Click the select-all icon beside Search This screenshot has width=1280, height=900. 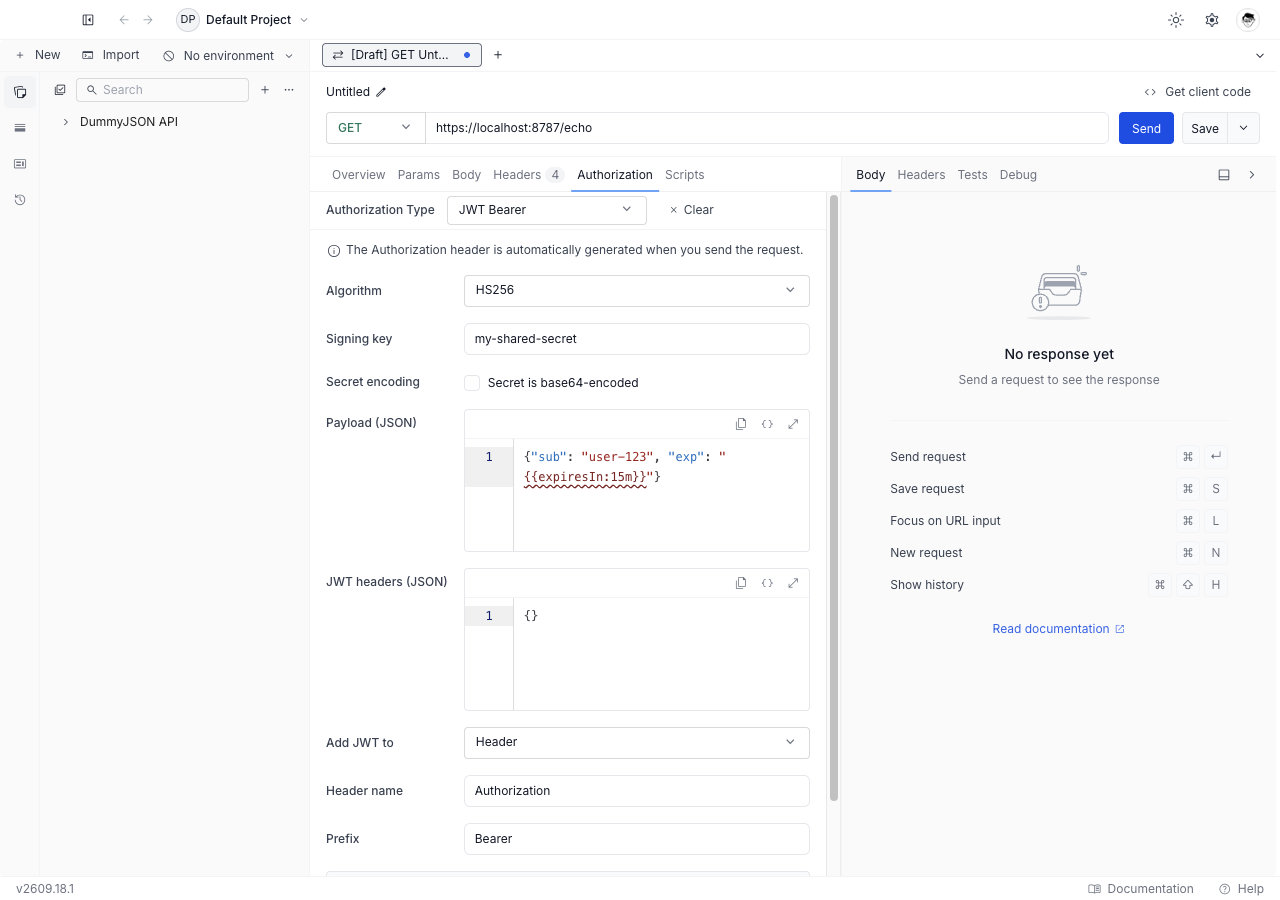click(60, 90)
